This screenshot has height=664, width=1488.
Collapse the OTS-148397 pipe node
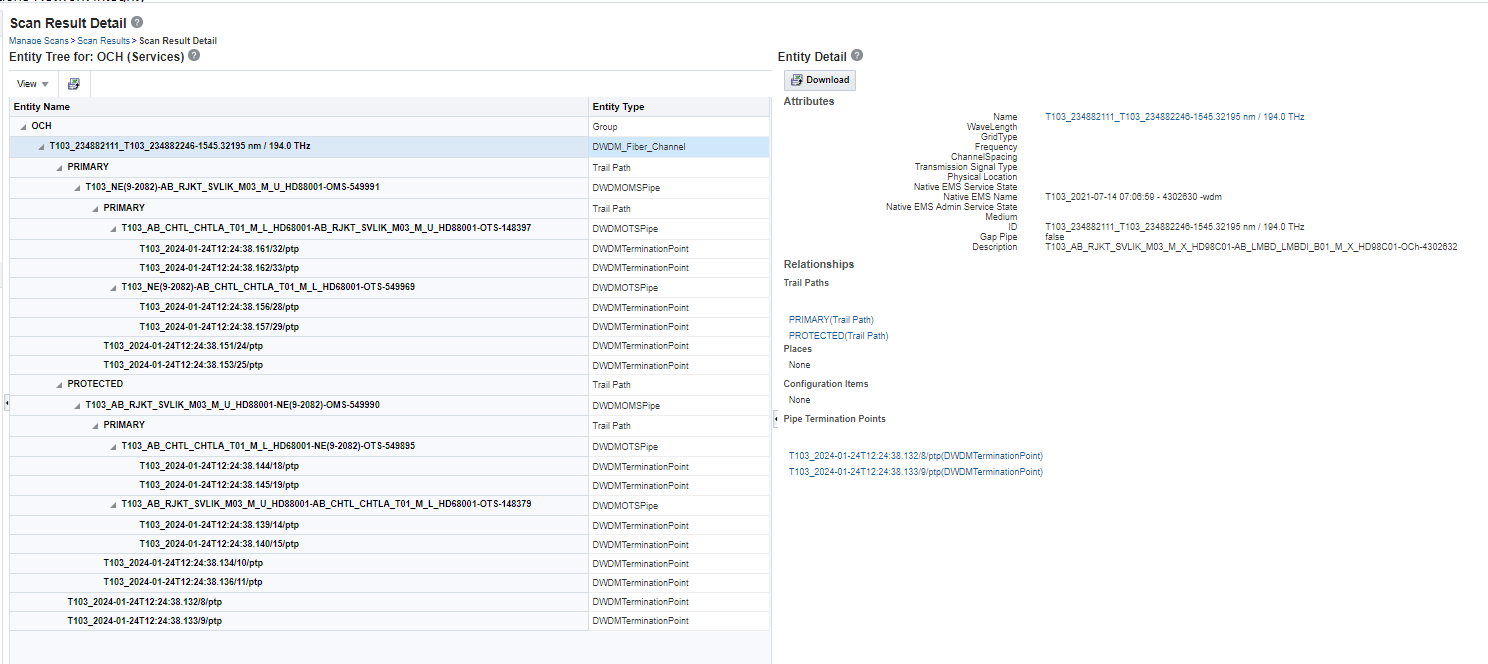[x=113, y=229]
